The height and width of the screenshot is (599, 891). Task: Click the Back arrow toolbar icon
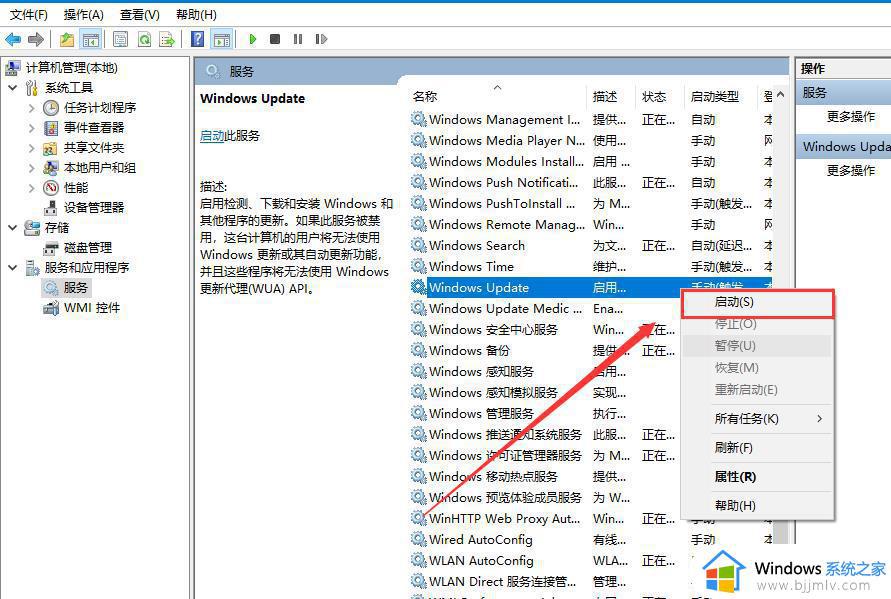[13, 39]
